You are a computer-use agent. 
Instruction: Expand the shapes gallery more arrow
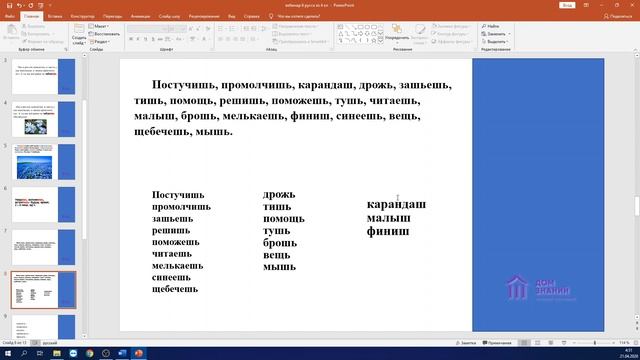click(x=381, y=41)
